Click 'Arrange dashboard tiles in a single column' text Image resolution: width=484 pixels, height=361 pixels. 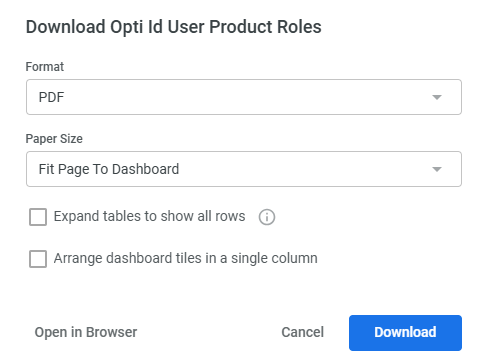[186, 258]
